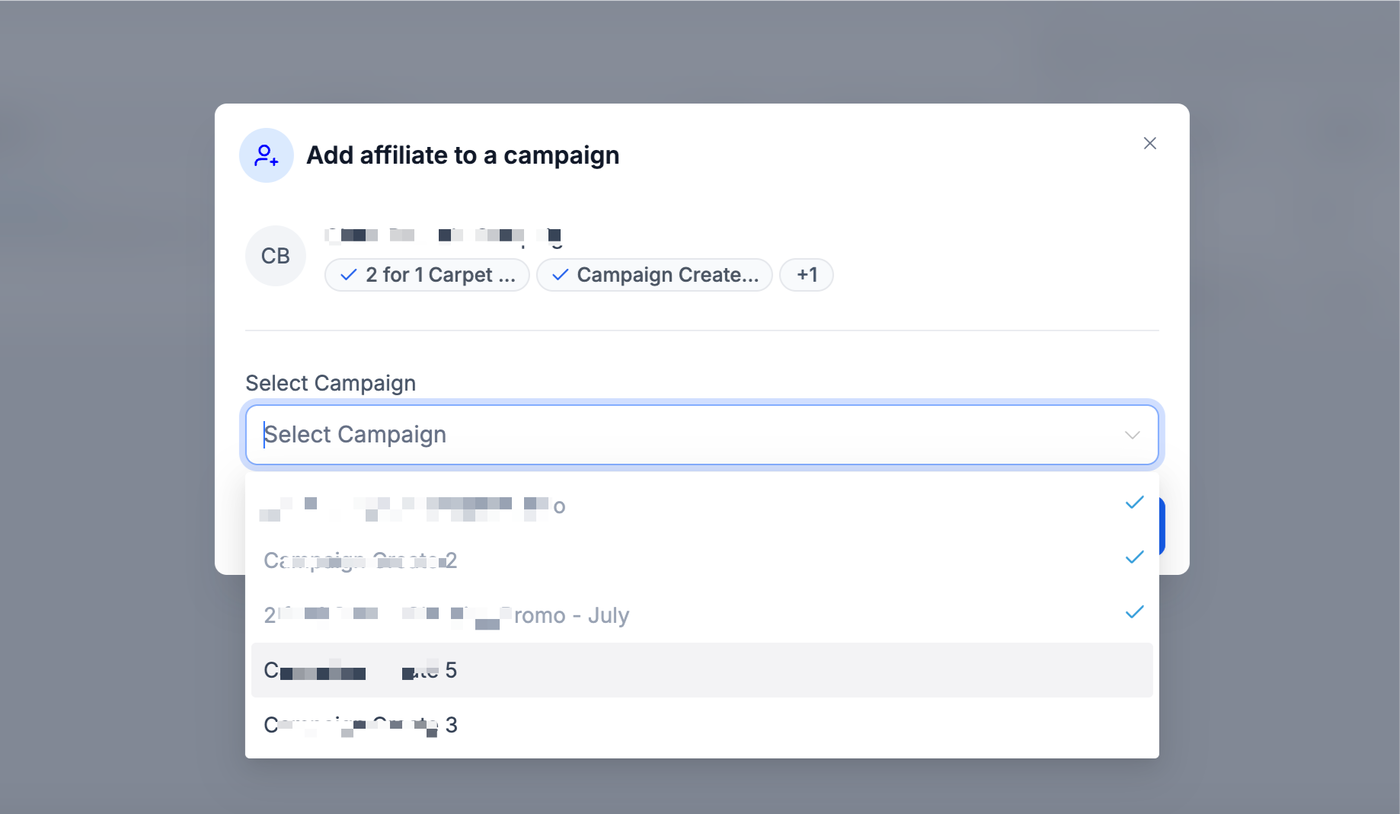Collapse dropdown using the chevron arrow
Image resolution: width=1400 pixels, height=814 pixels.
[1132, 435]
